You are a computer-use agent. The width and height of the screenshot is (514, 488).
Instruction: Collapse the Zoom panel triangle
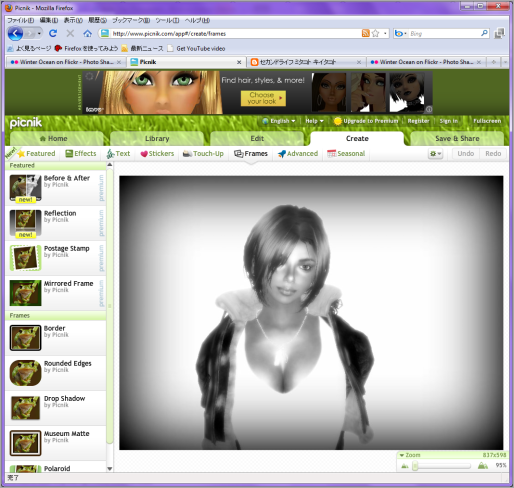402,455
